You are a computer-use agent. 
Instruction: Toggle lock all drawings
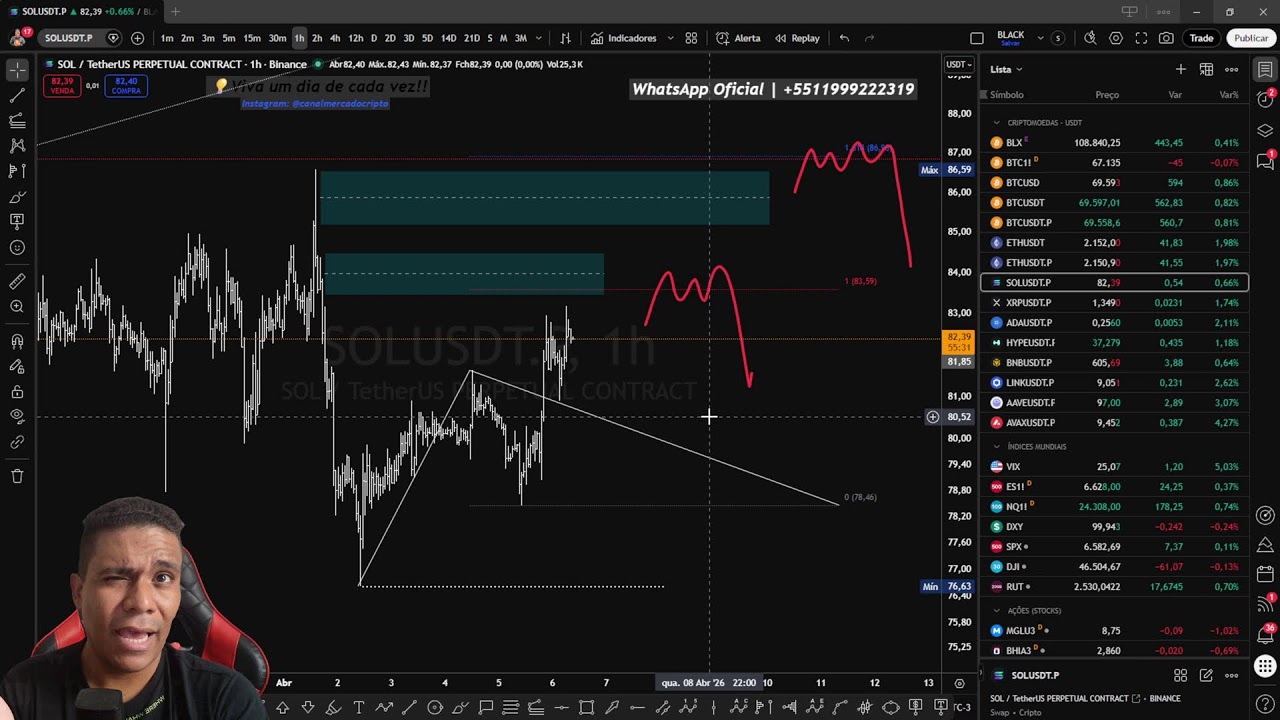click(x=17, y=392)
